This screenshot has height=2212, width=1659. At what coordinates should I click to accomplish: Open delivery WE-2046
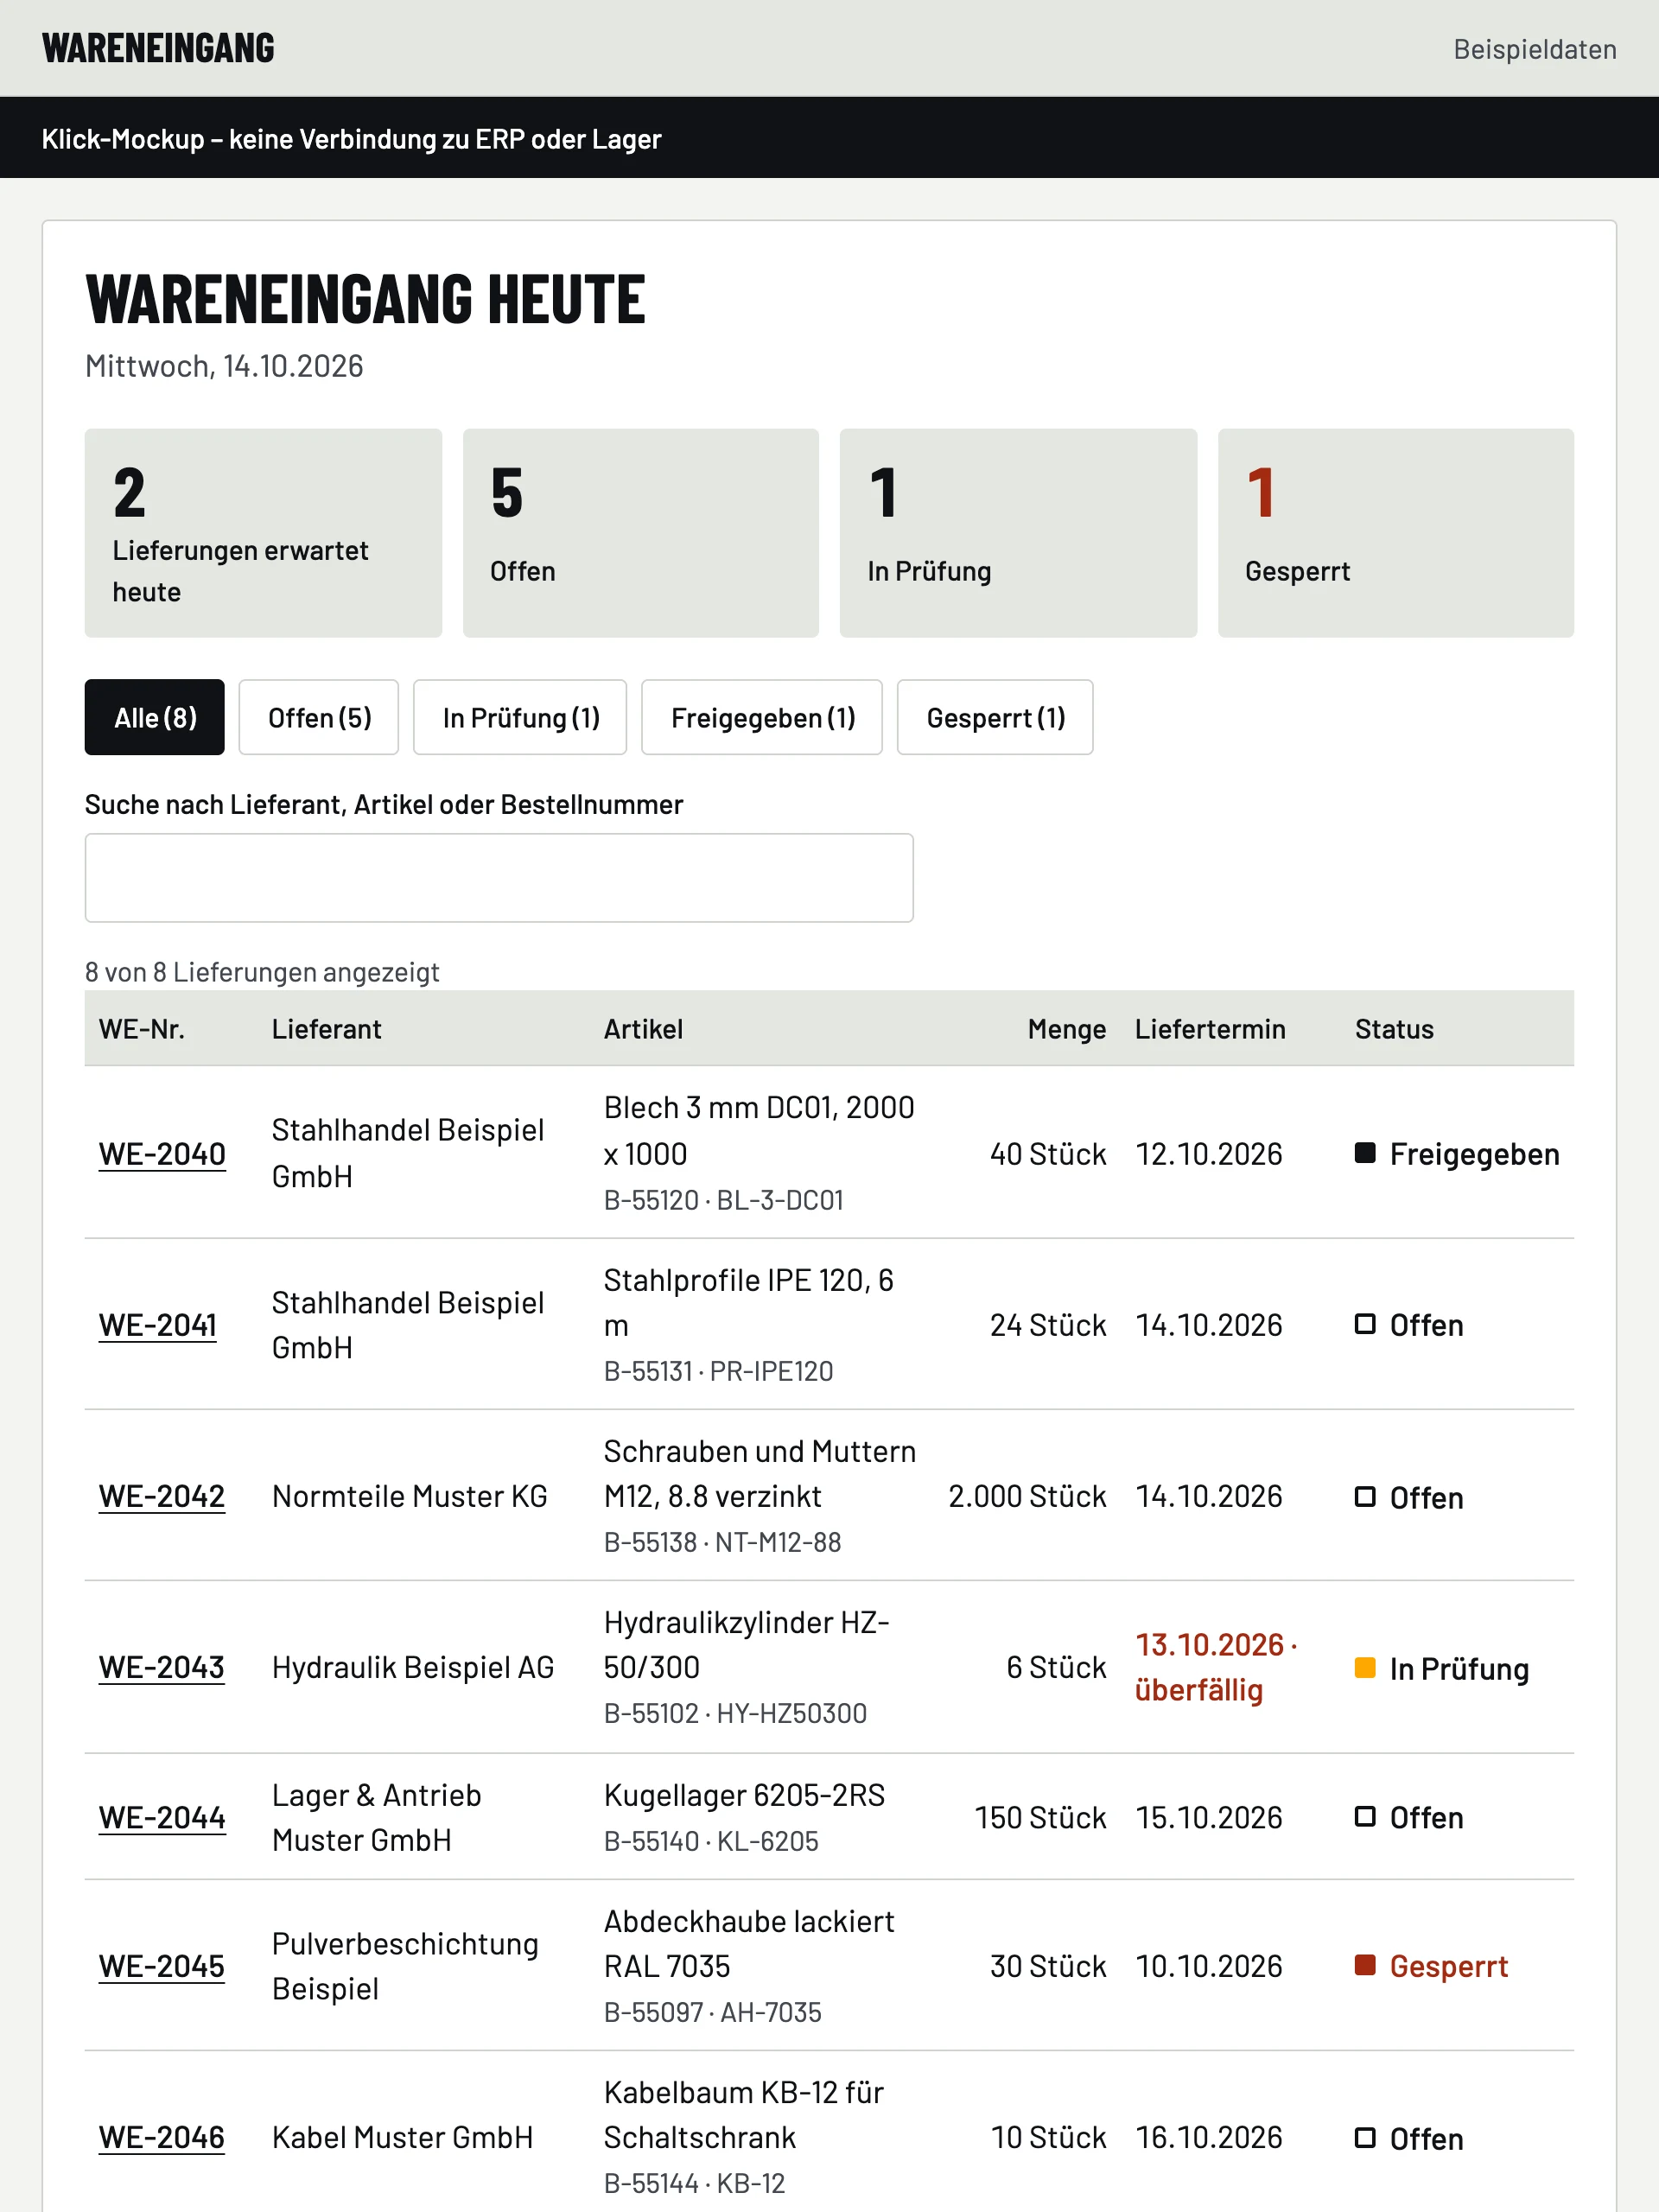162,2137
